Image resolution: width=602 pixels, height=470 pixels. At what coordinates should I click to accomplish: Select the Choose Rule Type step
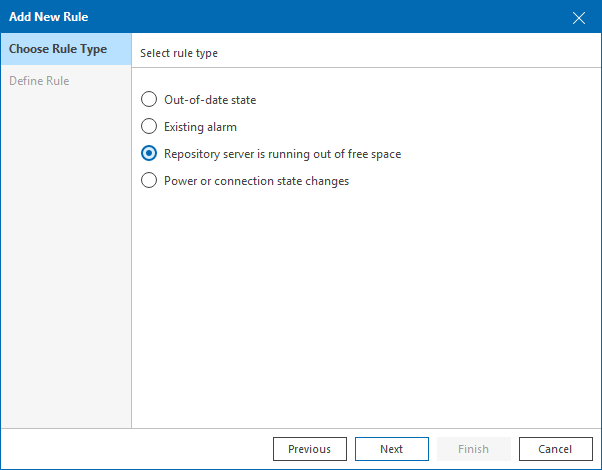(58, 50)
